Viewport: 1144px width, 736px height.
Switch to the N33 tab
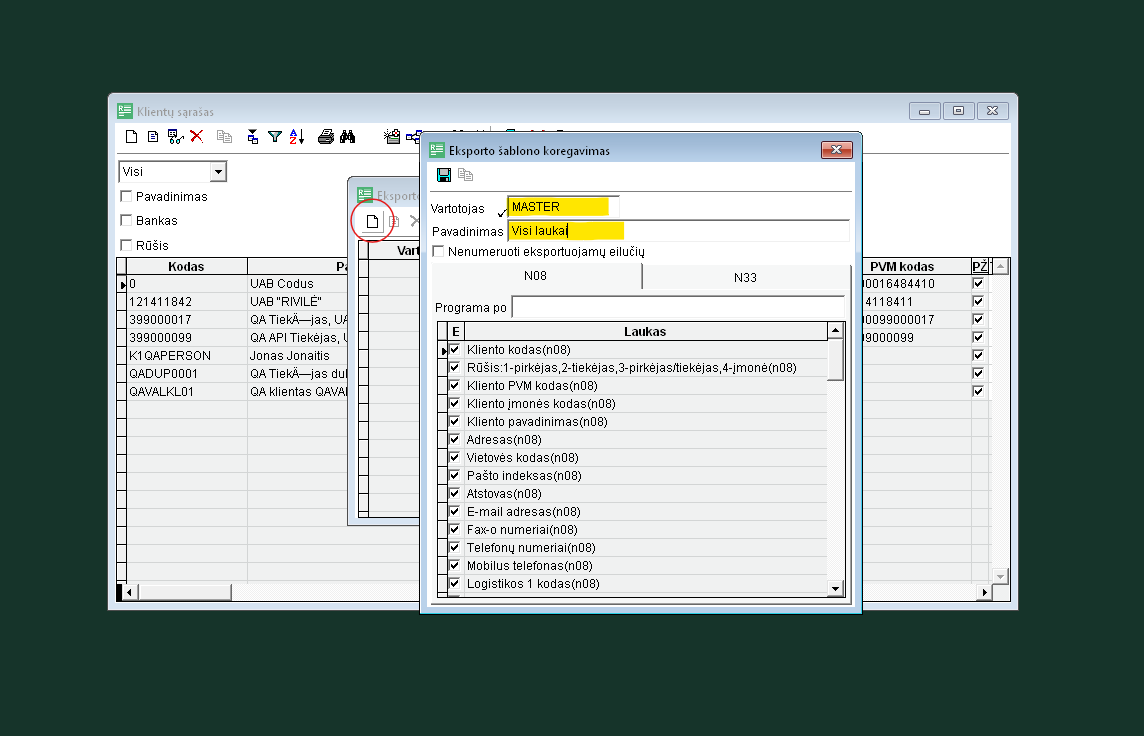[x=746, y=277]
